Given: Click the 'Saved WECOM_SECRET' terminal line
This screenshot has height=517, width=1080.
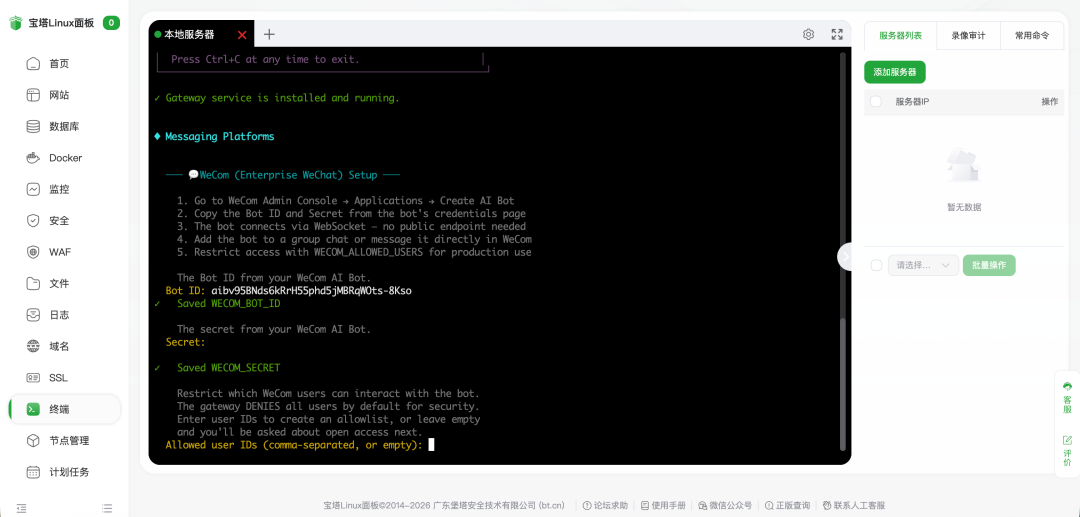Looking at the screenshot, I should point(229,368).
